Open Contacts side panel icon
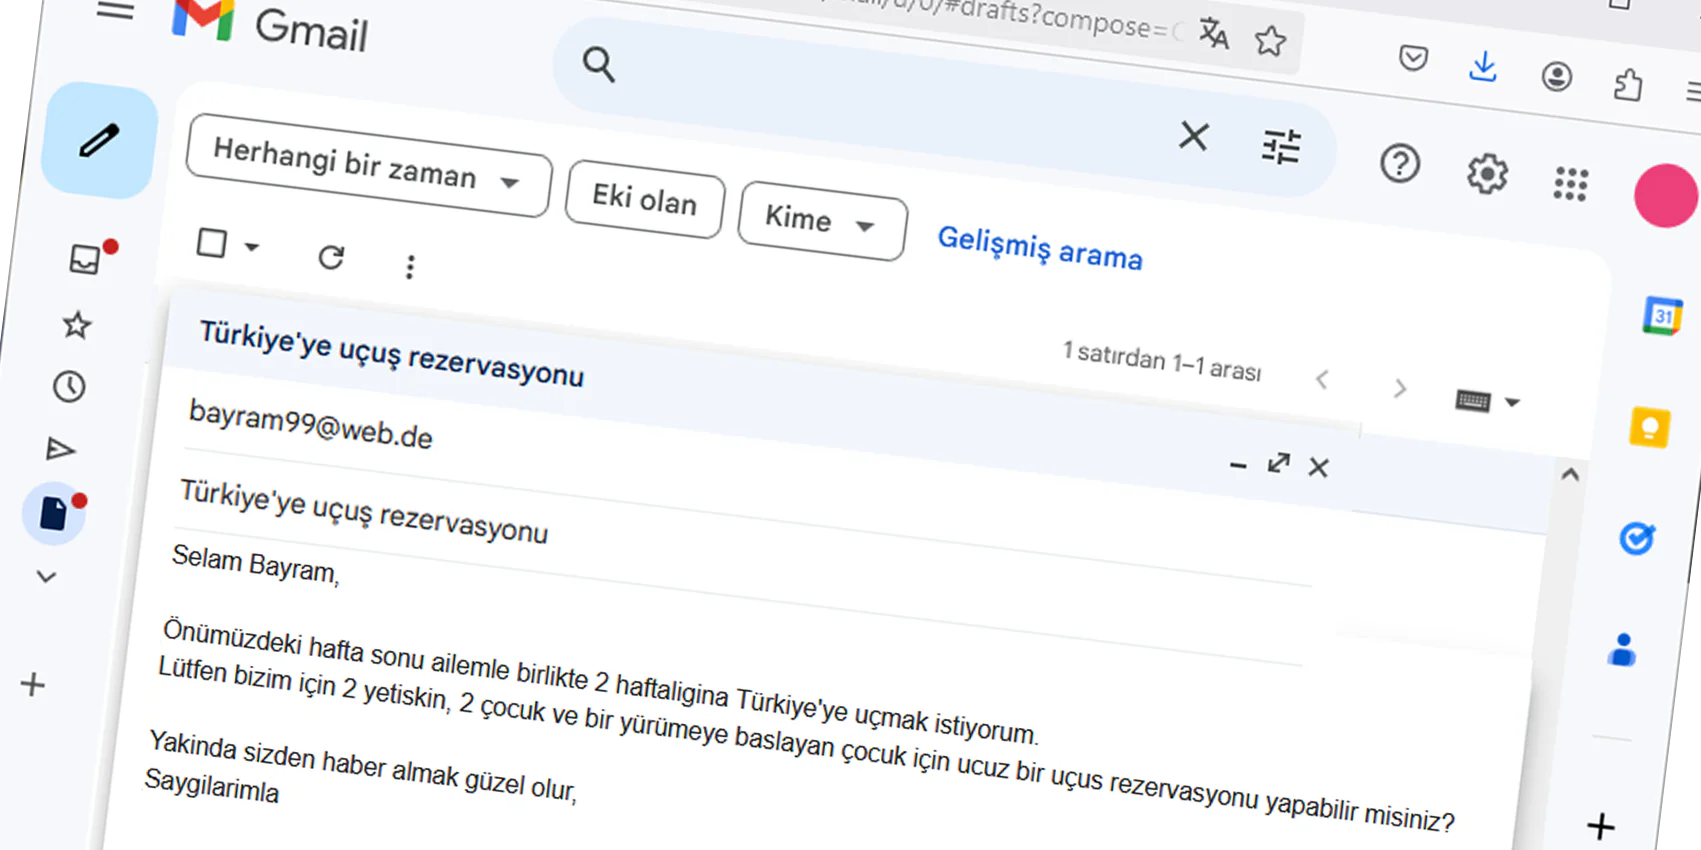 click(x=1622, y=650)
